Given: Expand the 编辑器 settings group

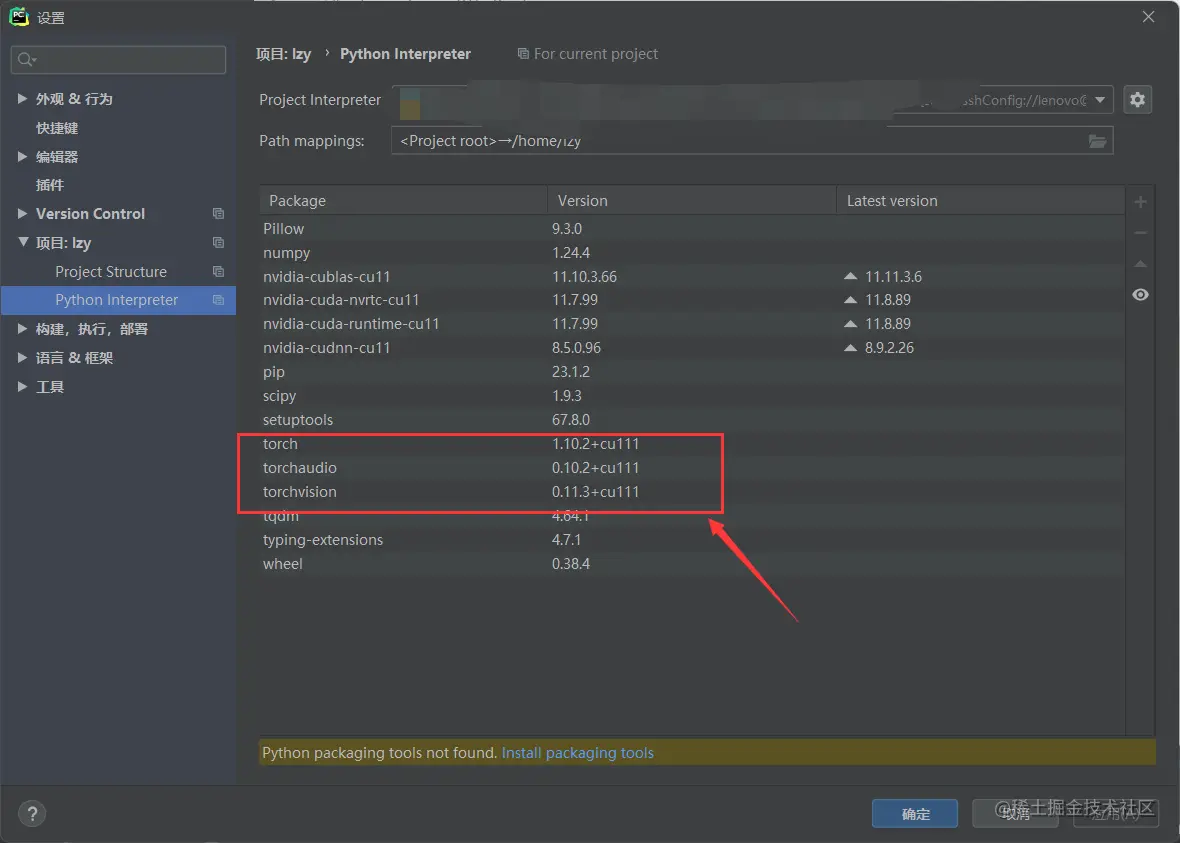Looking at the screenshot, I should click(x=22, y=157).
